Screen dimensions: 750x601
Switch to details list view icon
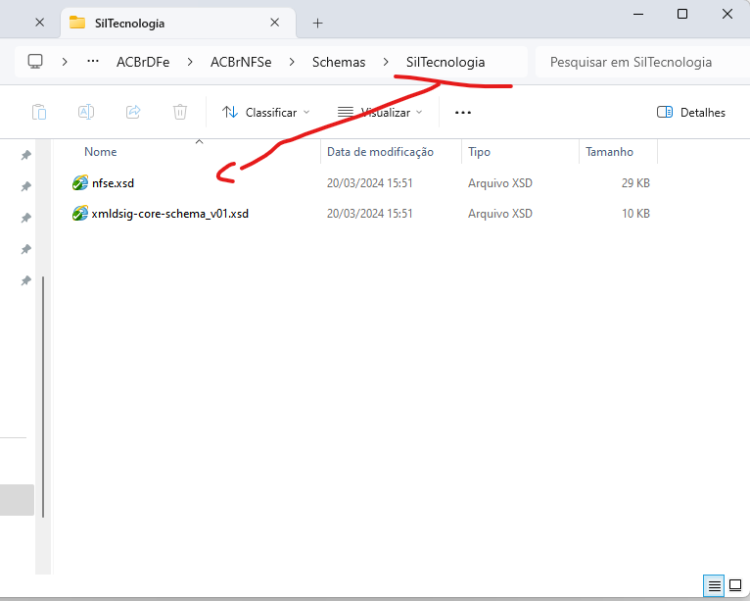click(714, 586)
